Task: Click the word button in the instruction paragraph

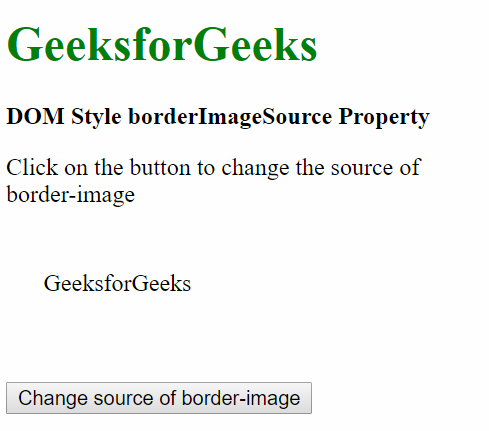Action: 160,167
